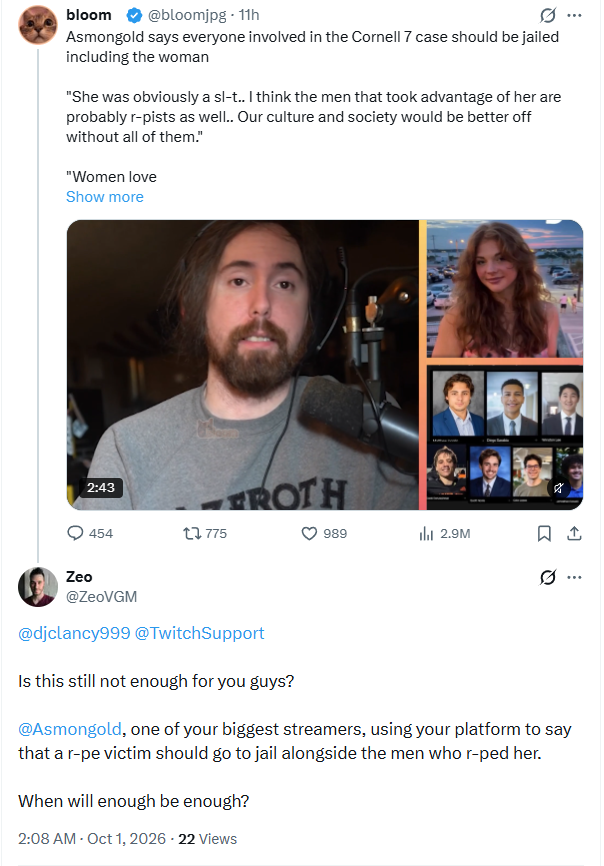The height and width of the screenshot is (866, 604).
Task: Open Zeo display name profile
Action: point(79,577)
